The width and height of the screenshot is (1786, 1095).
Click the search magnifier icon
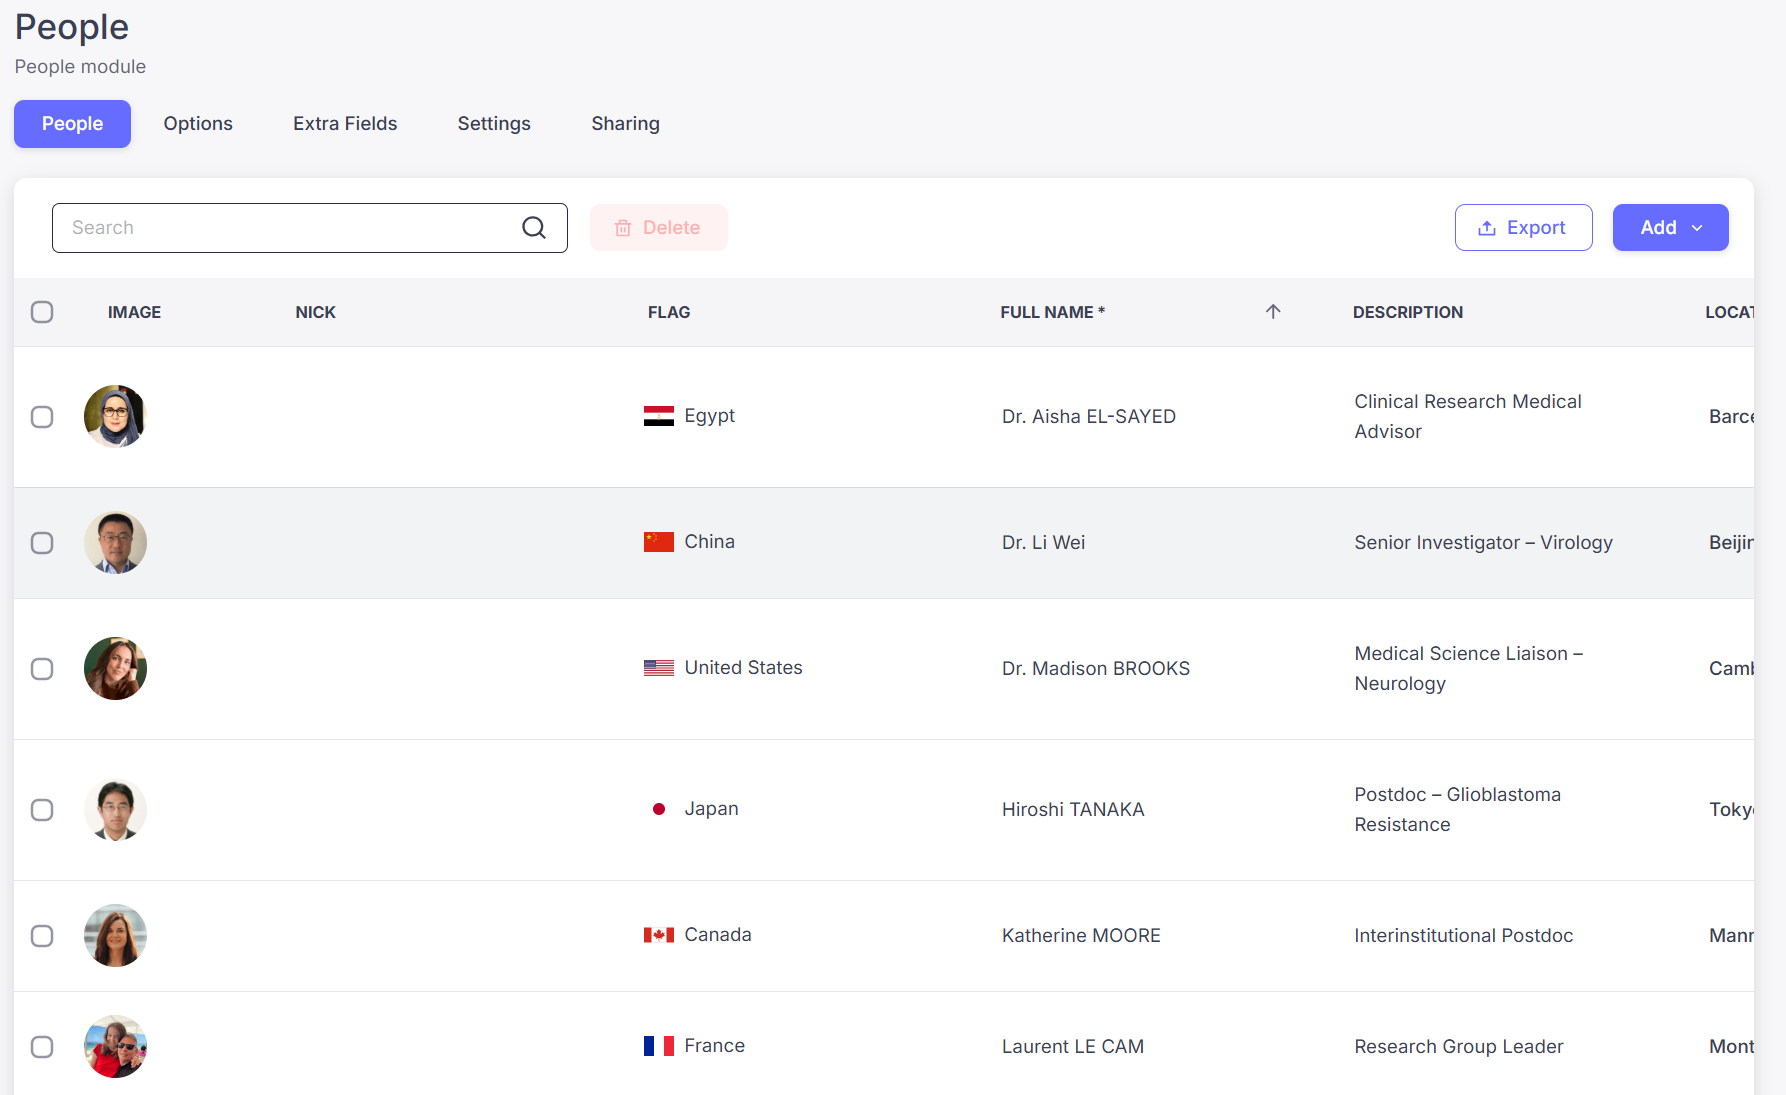pyautogui.click(x=534, y=228)
